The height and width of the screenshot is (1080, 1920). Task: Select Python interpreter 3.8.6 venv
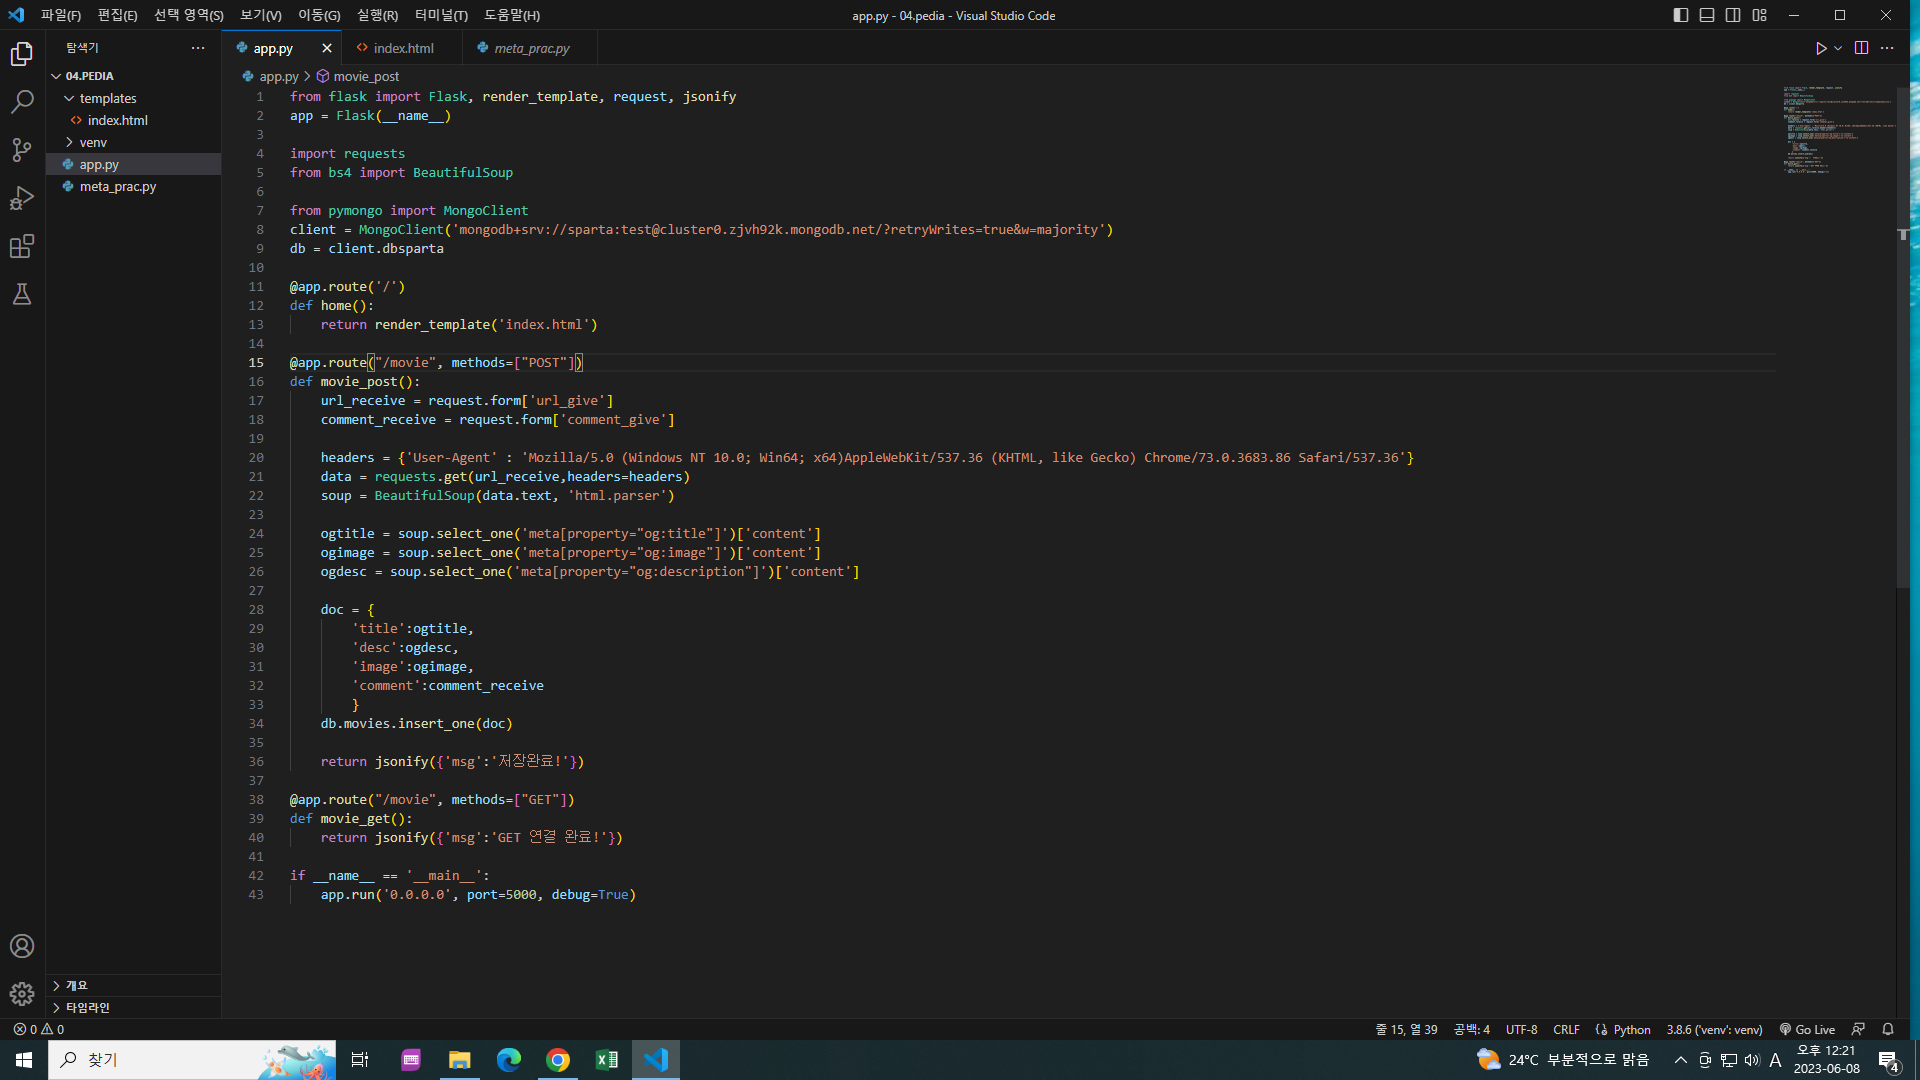point(1714,1029)
